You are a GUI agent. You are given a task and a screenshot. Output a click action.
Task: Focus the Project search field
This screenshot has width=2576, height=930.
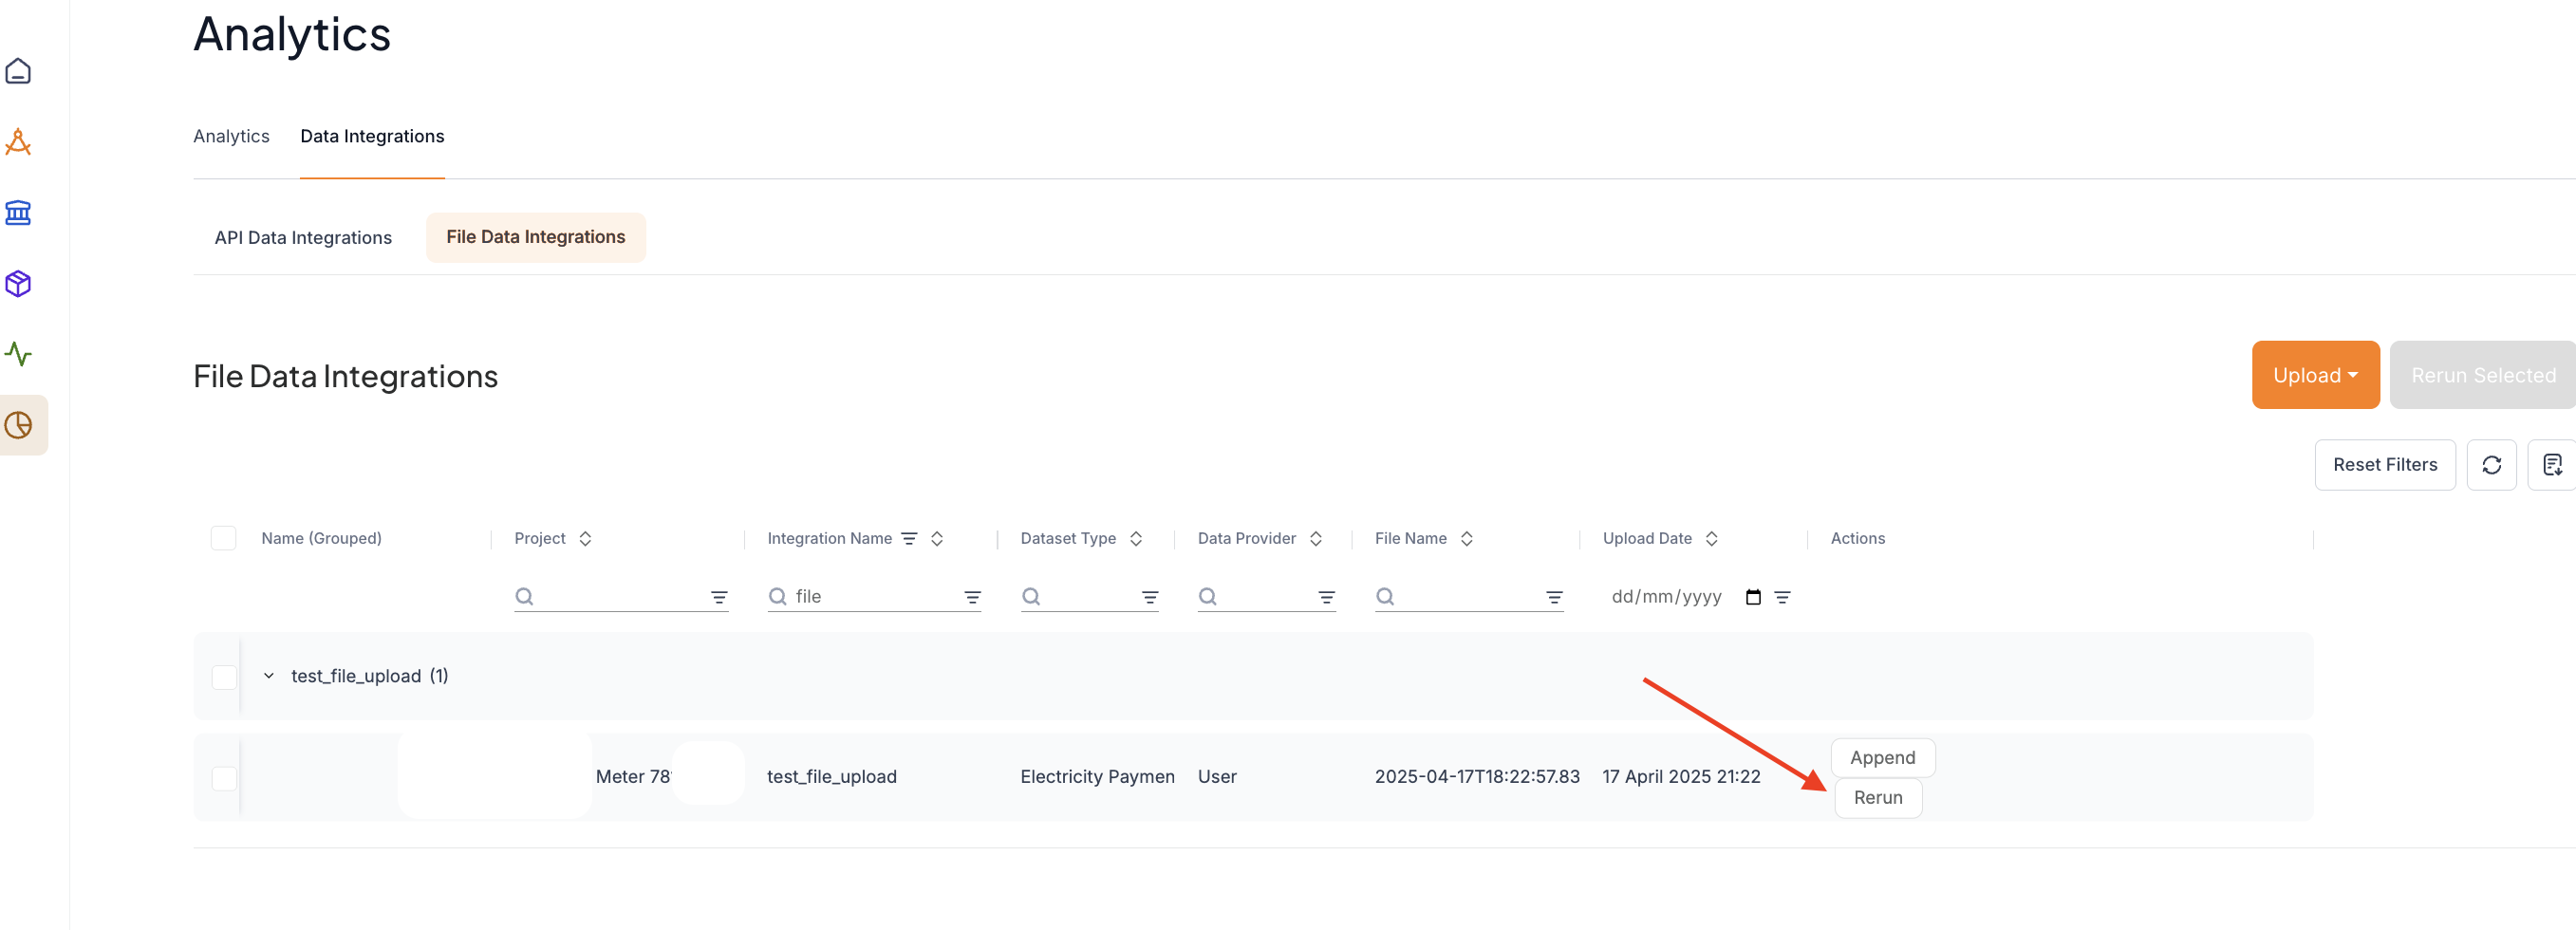[x=620, y=597]
